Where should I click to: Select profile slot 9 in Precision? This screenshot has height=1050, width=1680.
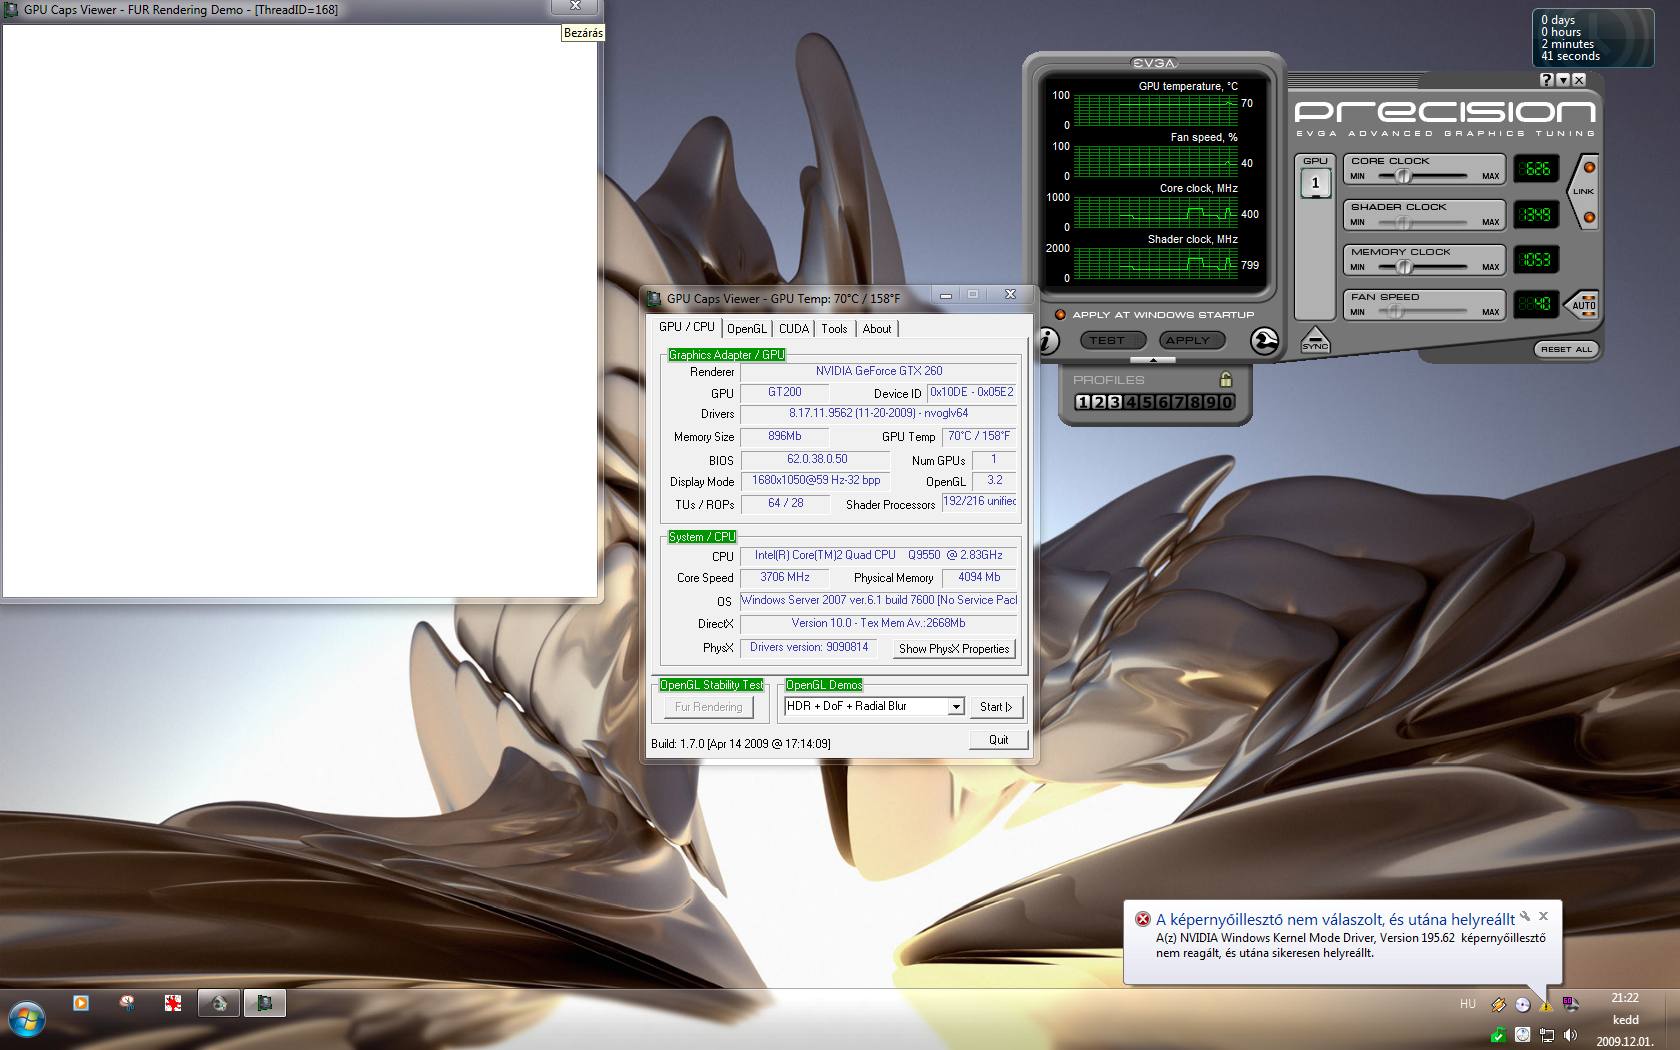point(1210,402)
